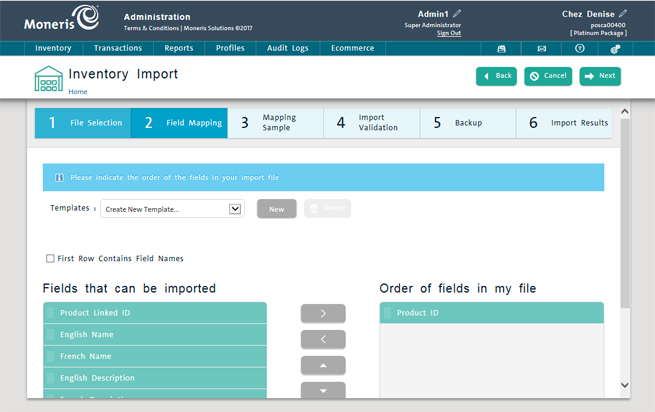This screenshot has width=655, height=412.
Task: Open the Inventory menu
Action: click(53, 48)
